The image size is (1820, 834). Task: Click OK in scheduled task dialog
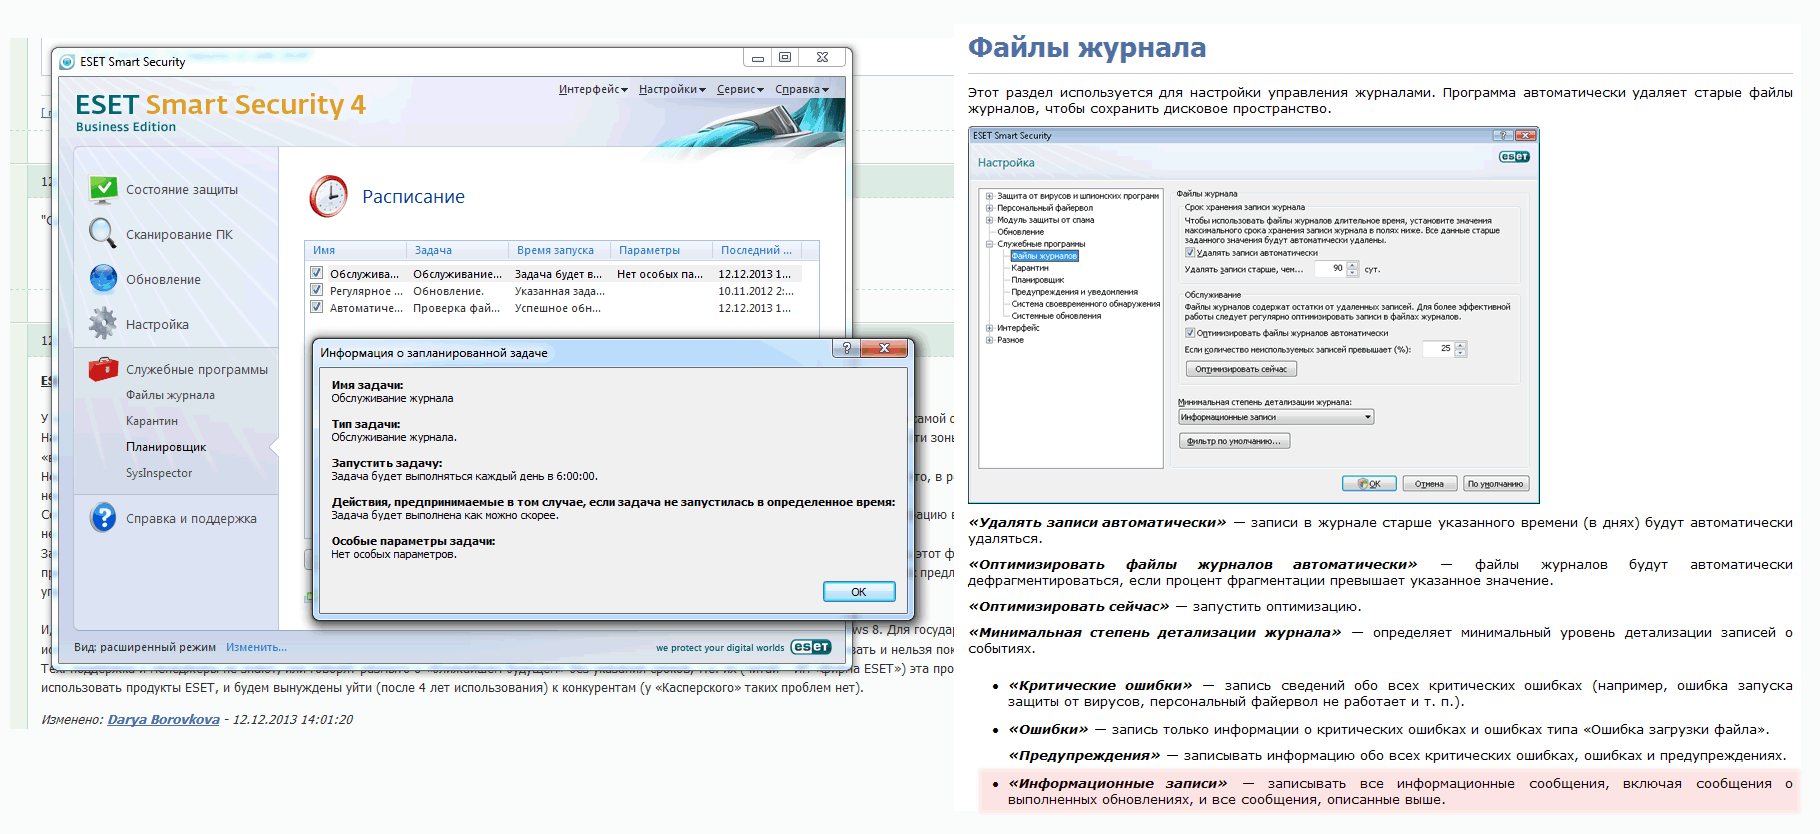(x=859, y=592)
